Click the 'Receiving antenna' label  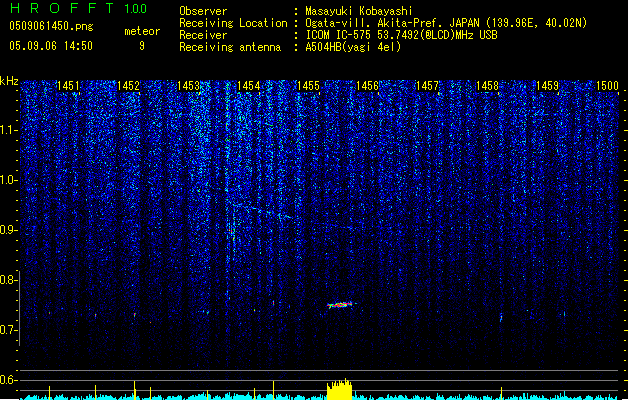pos(230,47)
